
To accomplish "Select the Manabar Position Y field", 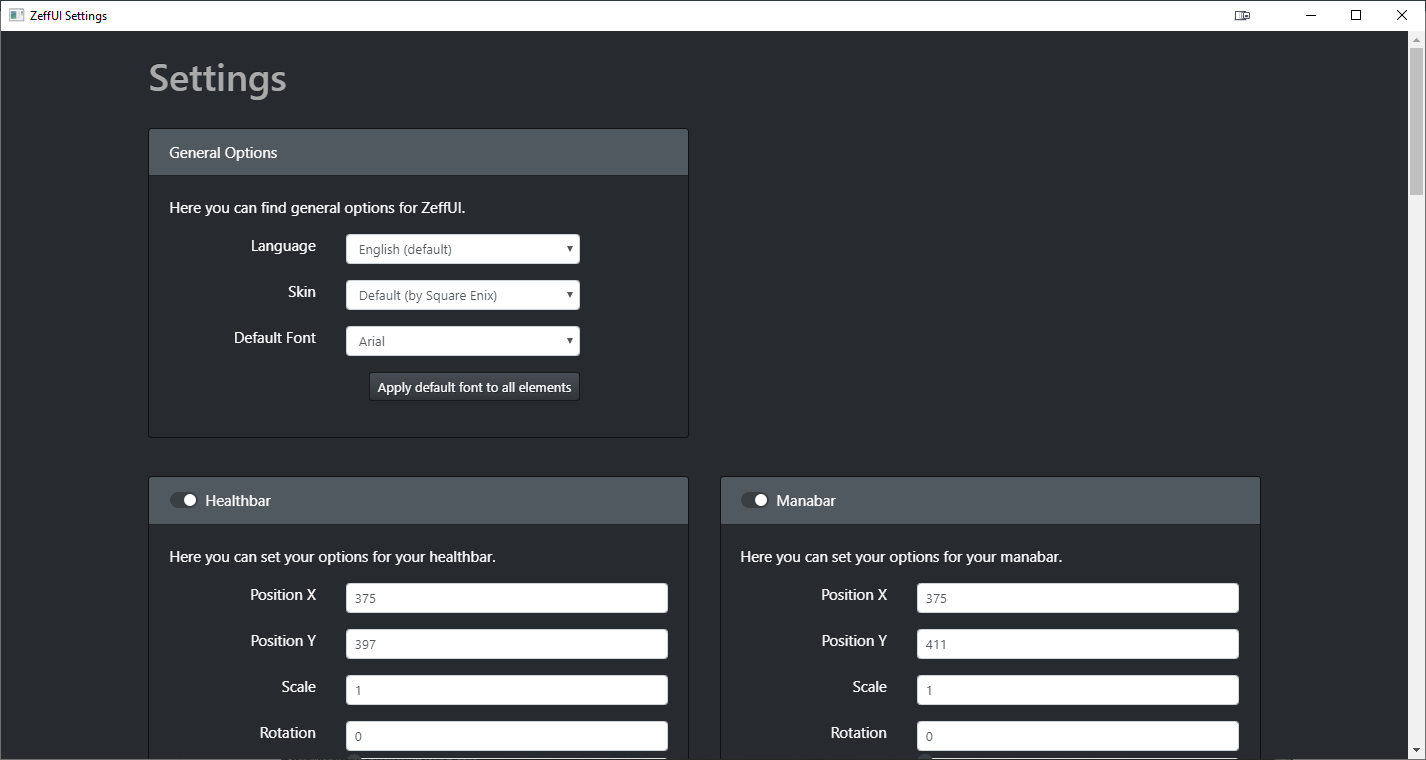I will [1077, 643].
